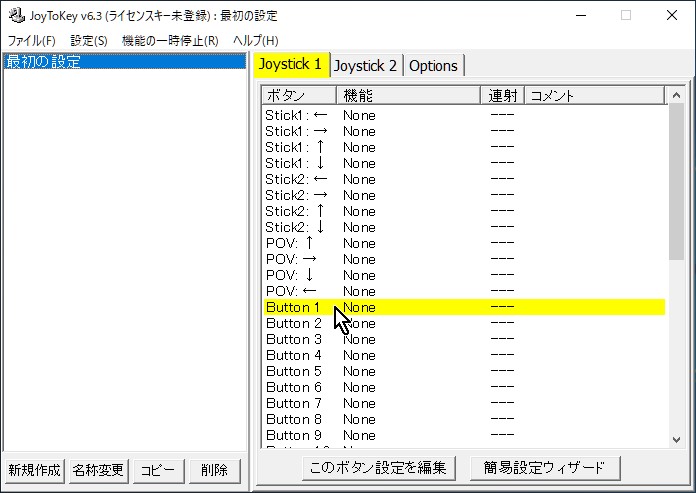Switch to the Options tab
The height and width of the screenshot is (493, 696).
tap(433, 66)
